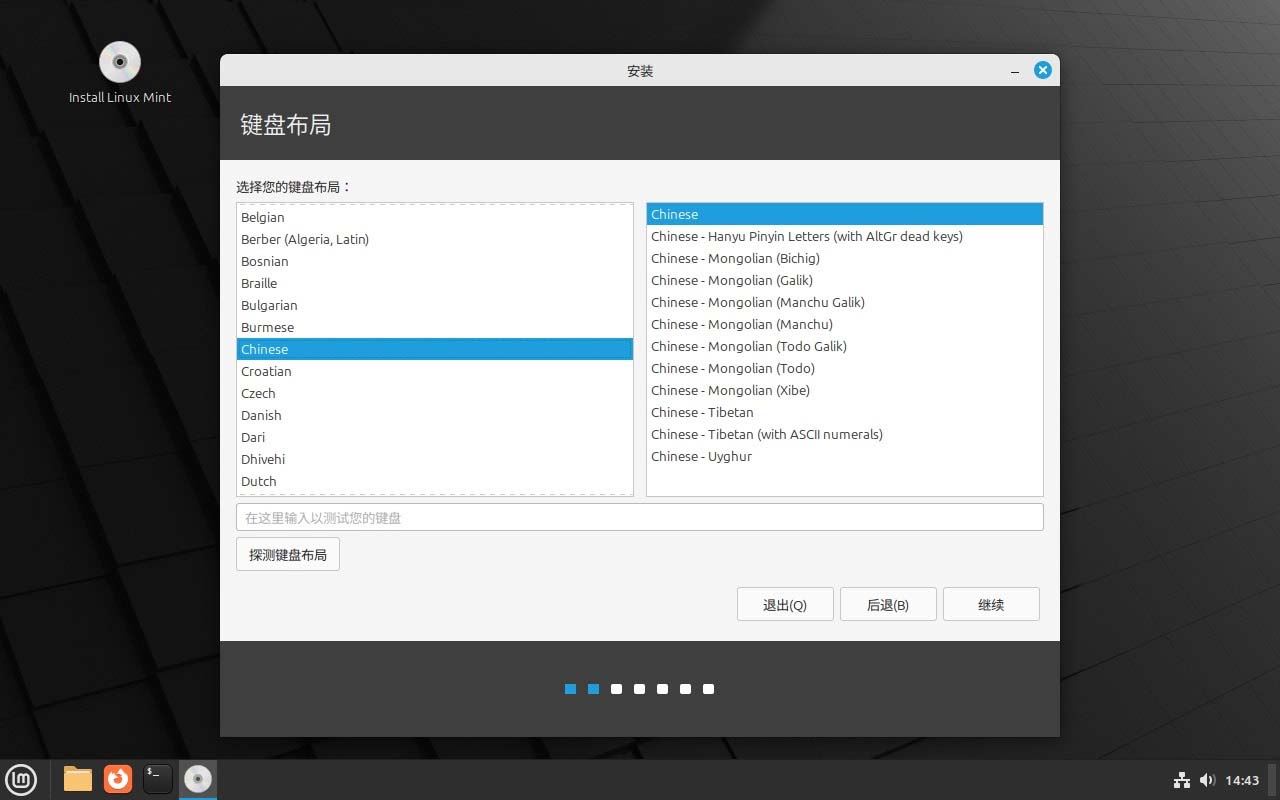
Task: Open the Linux Mint start menu
Action: (x=21, y=779)
